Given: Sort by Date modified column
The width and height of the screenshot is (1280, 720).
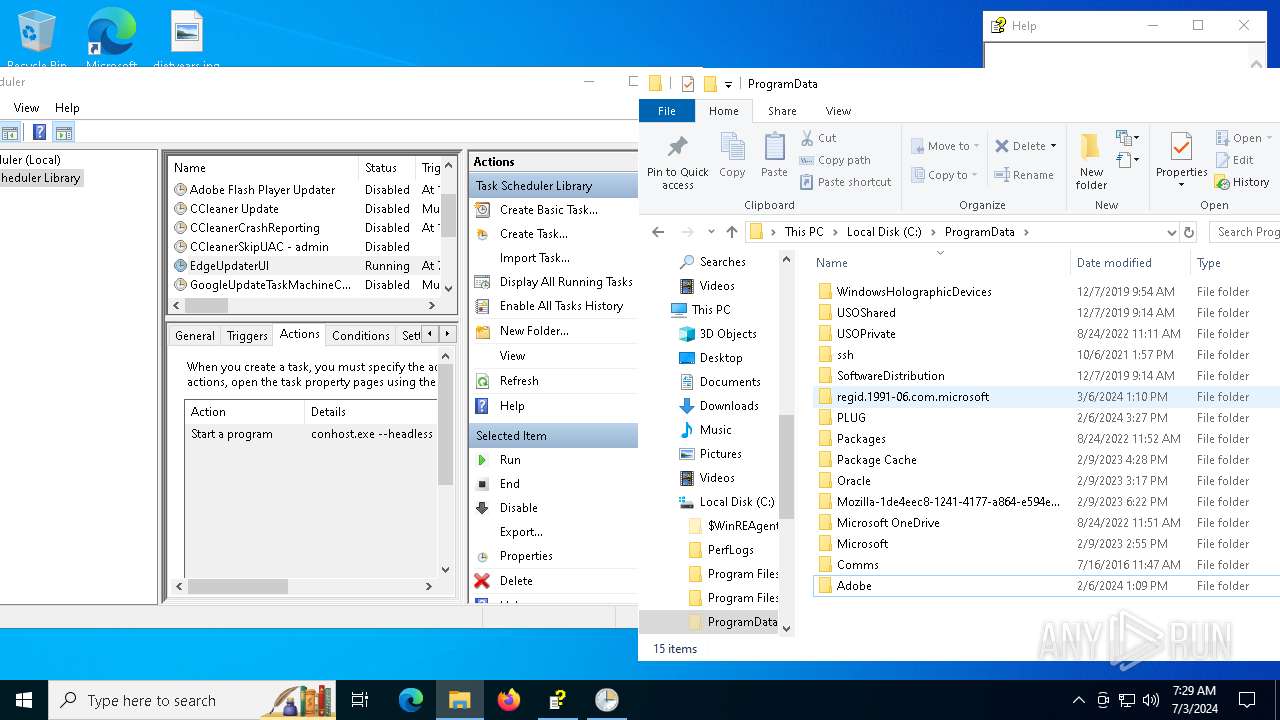Looking at the screenshot, I should tap(1114, 263).
